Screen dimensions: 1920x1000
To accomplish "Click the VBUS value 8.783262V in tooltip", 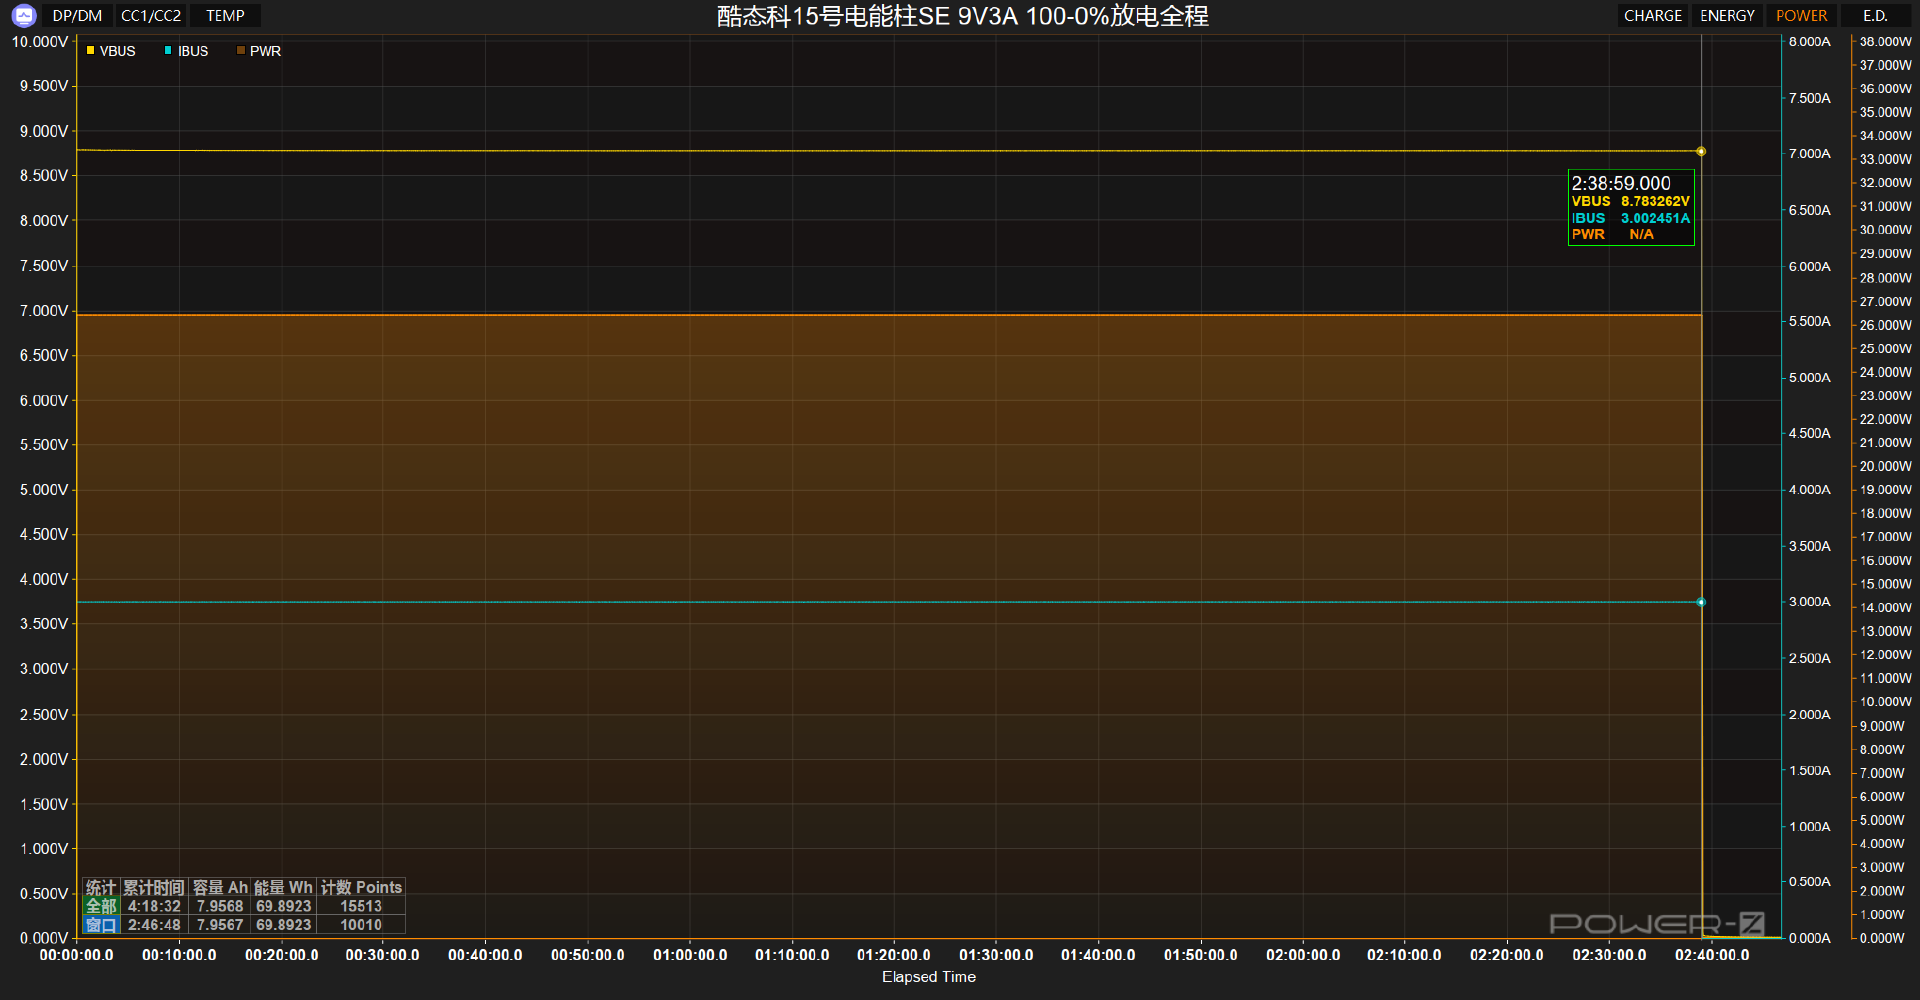I will click(x=1655, y=201).
